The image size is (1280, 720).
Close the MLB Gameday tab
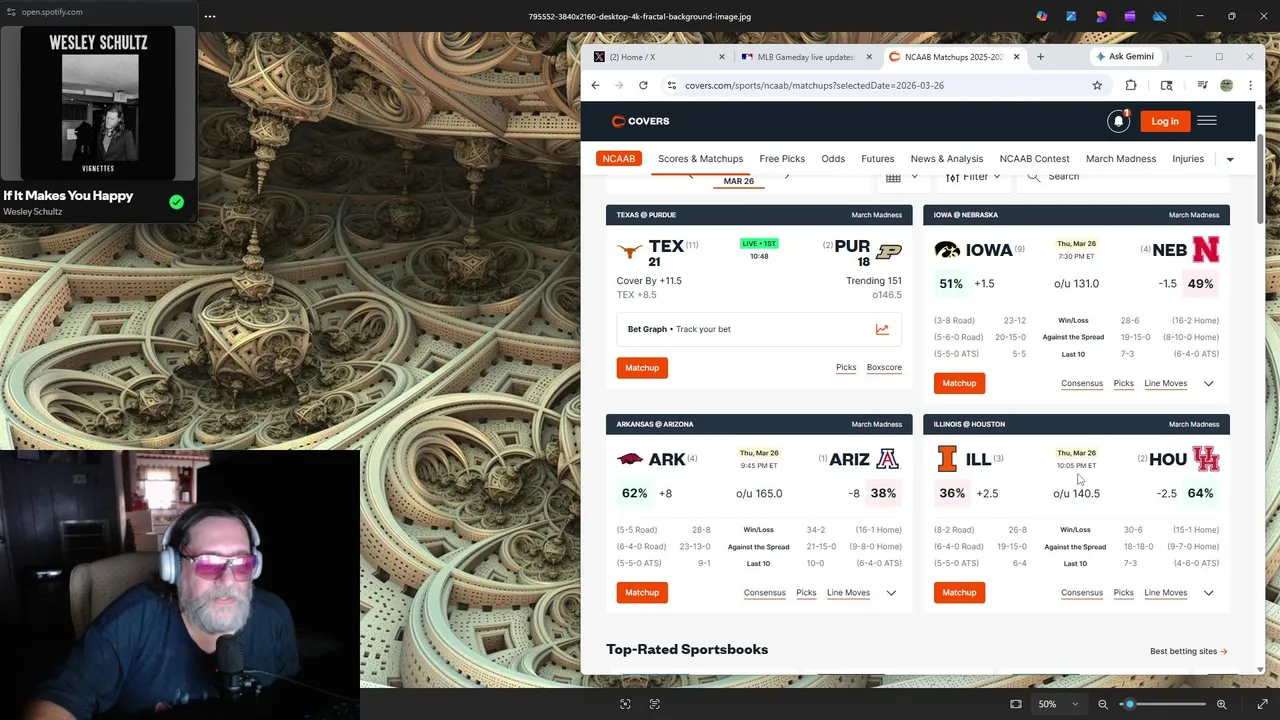[x=869, y=57]
